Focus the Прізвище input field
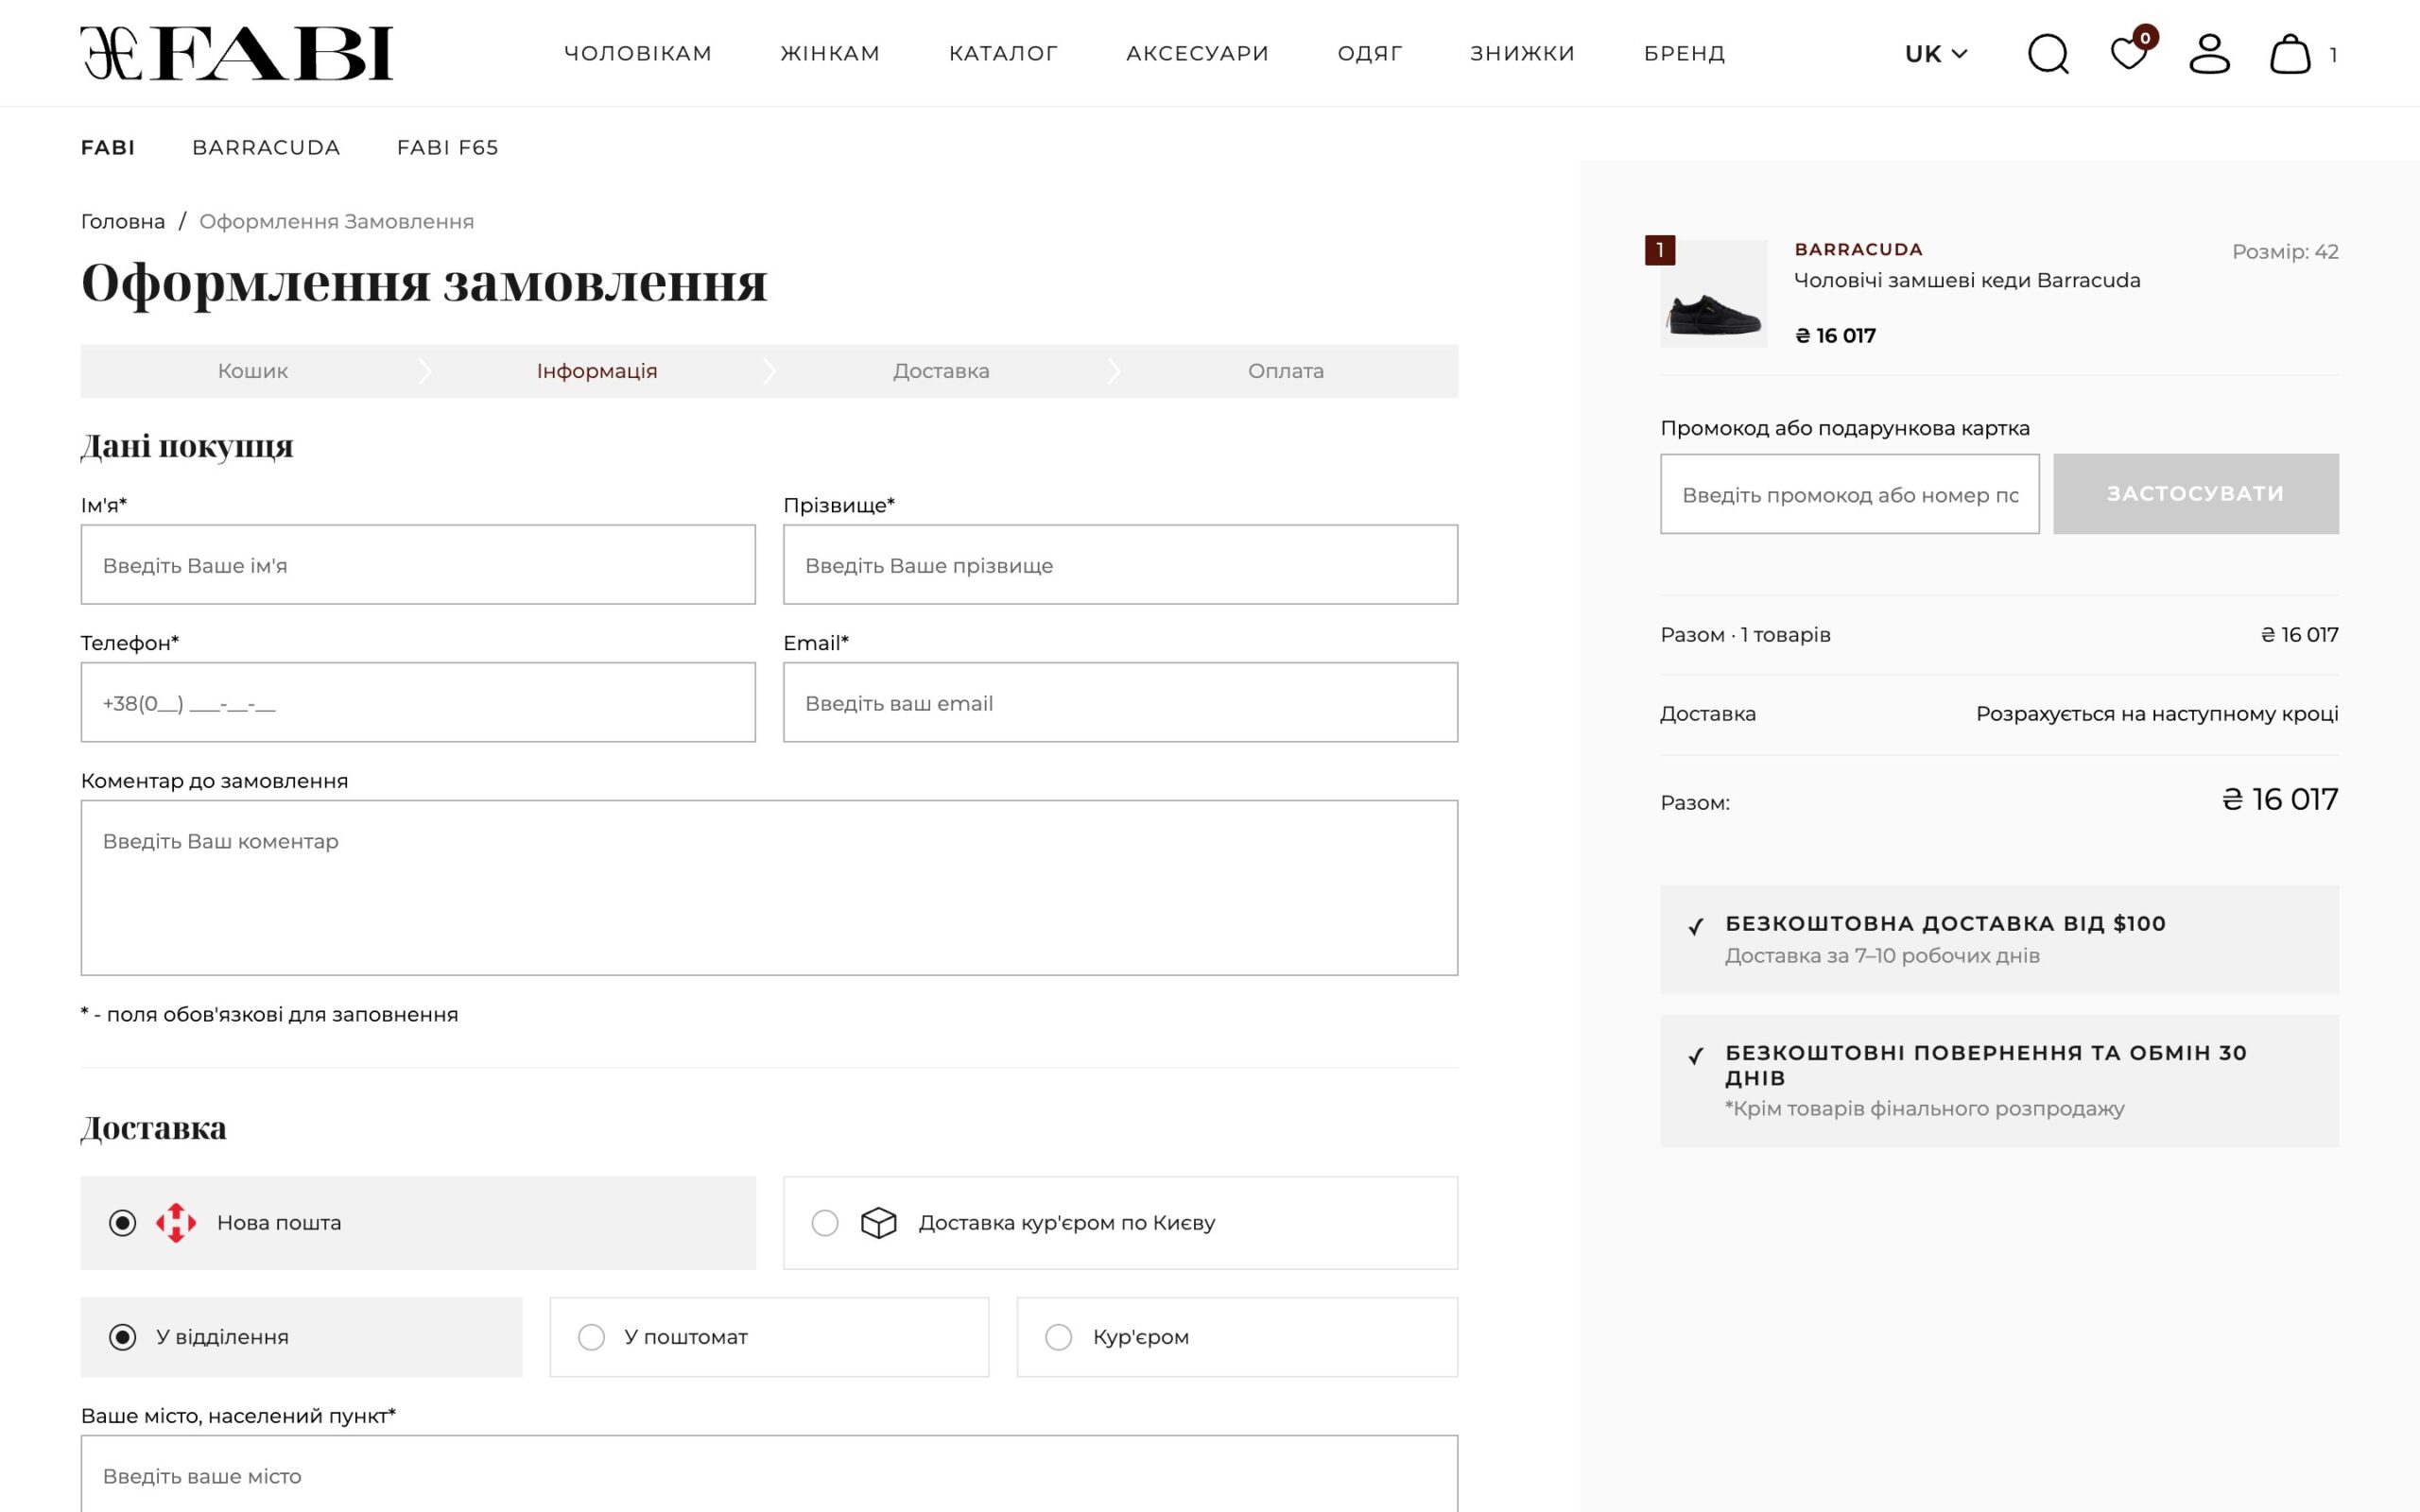Viewport: 2420px width, 1512px height. [1120, 564]
